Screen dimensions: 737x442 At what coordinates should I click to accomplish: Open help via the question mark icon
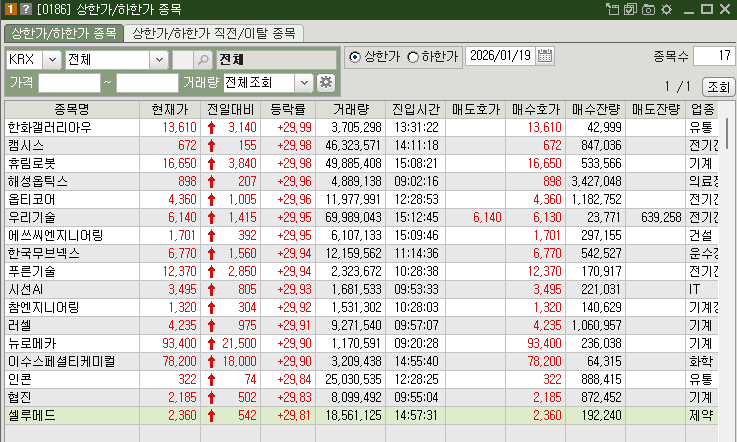click(x=26, y=9)
